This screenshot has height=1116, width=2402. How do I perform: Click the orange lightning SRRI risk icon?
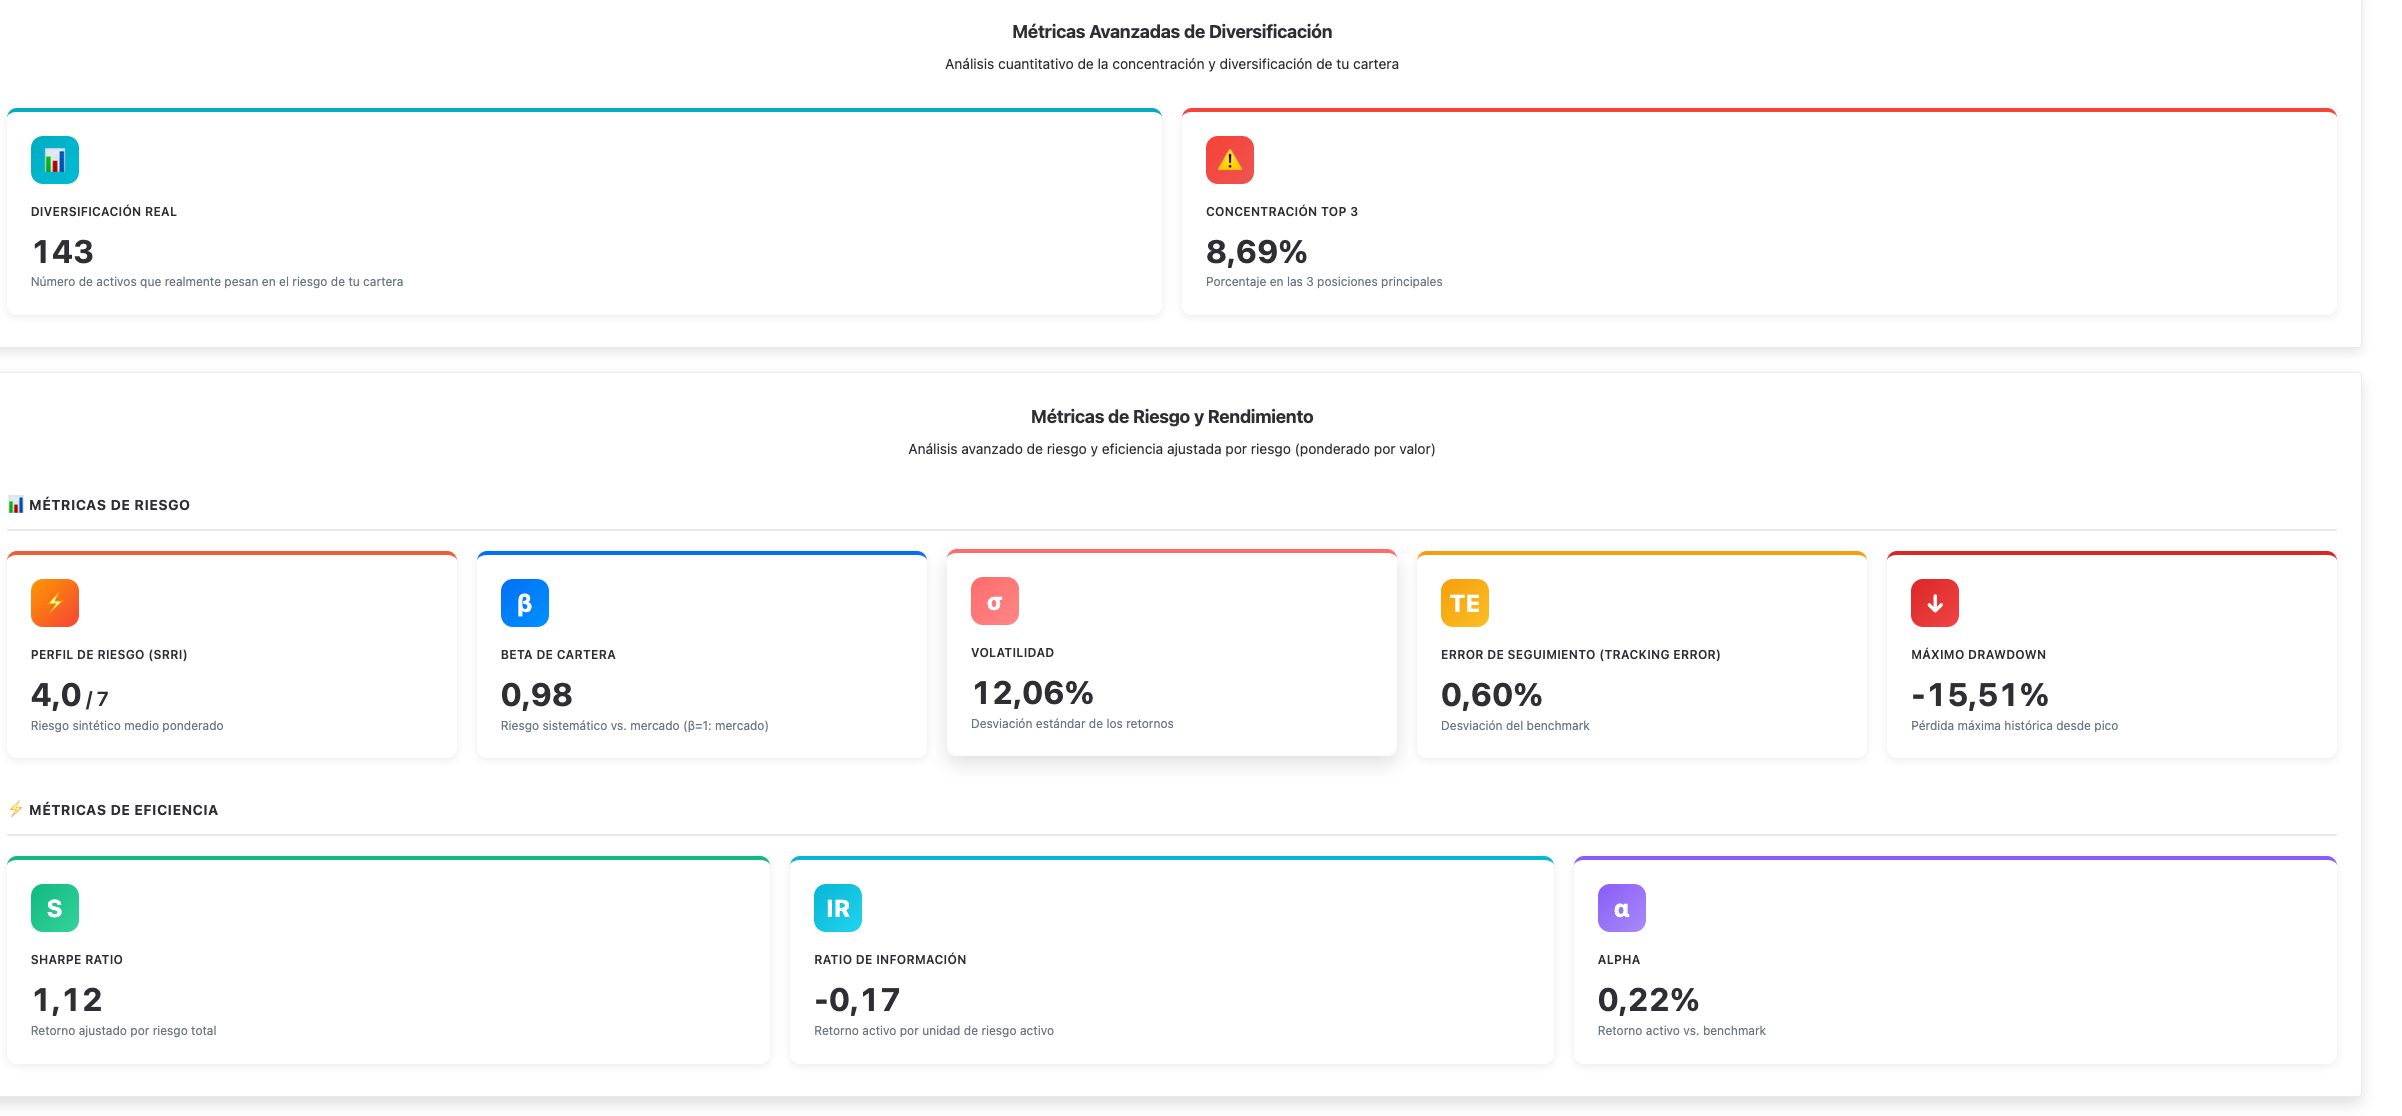(x=55, y=603)
